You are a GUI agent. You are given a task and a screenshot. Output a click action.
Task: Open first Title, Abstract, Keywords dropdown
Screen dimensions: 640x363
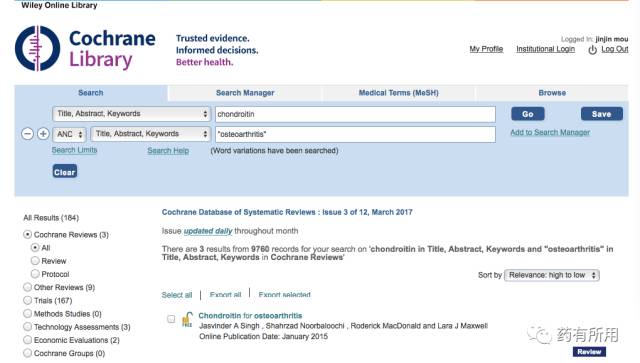[131, 114]
